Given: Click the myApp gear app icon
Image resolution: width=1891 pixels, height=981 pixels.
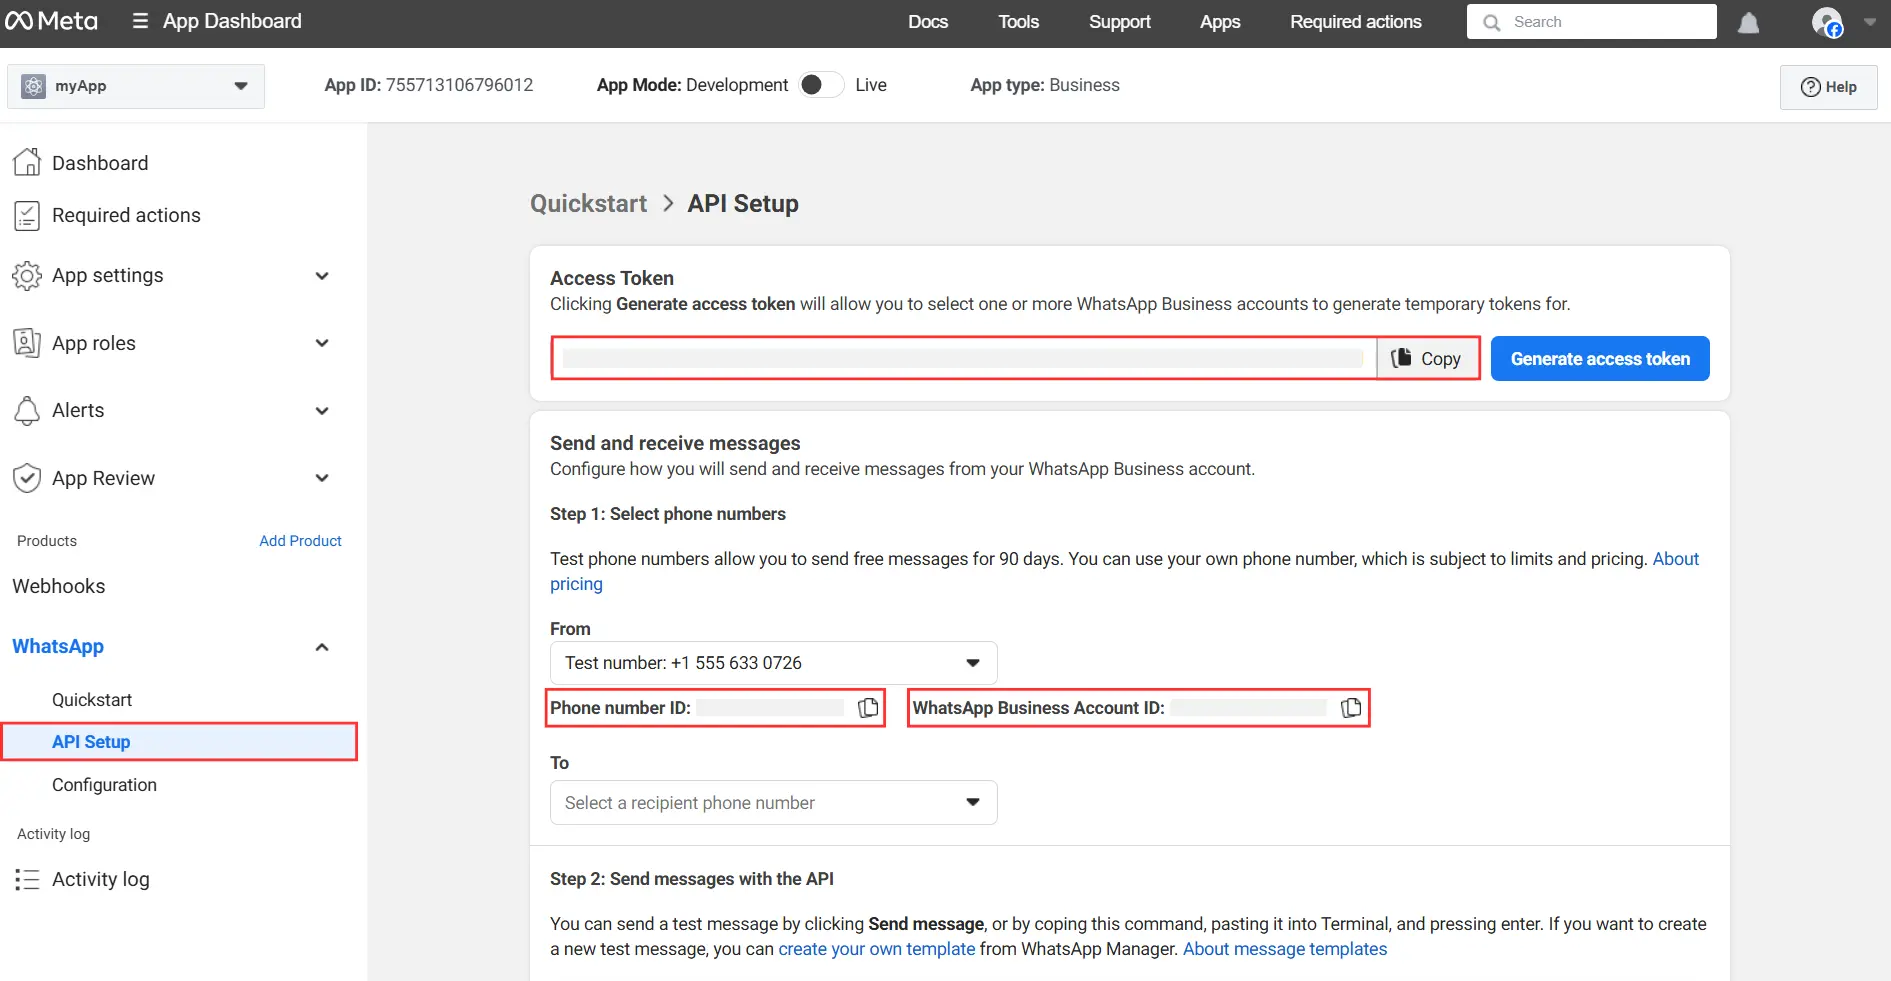Looking at the screenshot, I should 33,86.
